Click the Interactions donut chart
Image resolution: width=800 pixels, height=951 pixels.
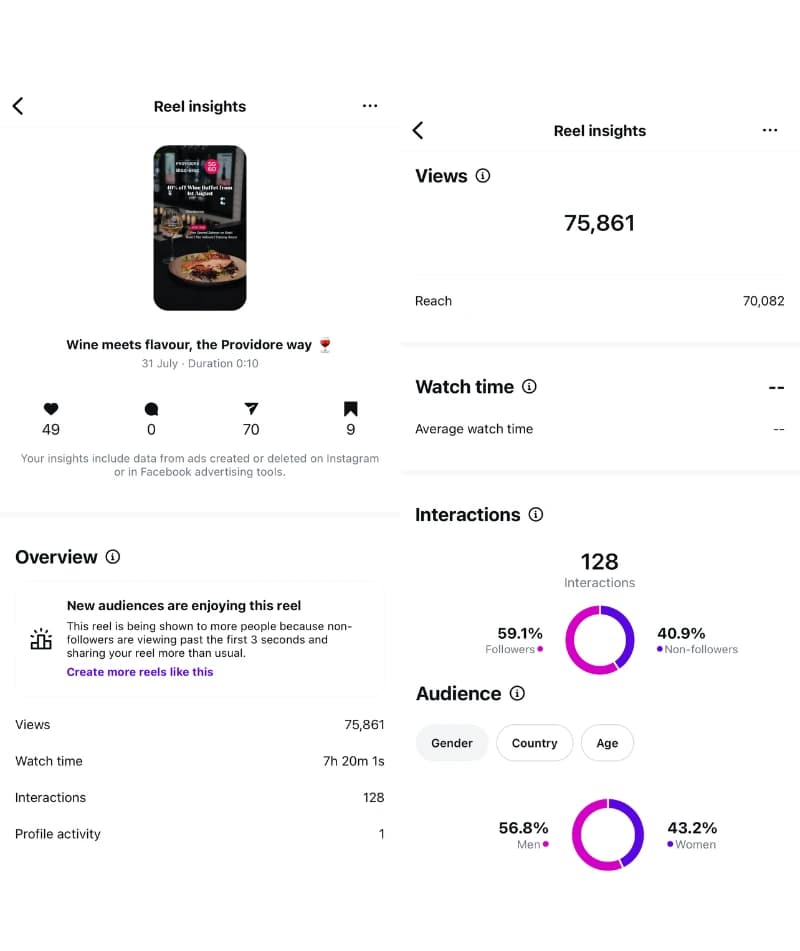[600, 640]
